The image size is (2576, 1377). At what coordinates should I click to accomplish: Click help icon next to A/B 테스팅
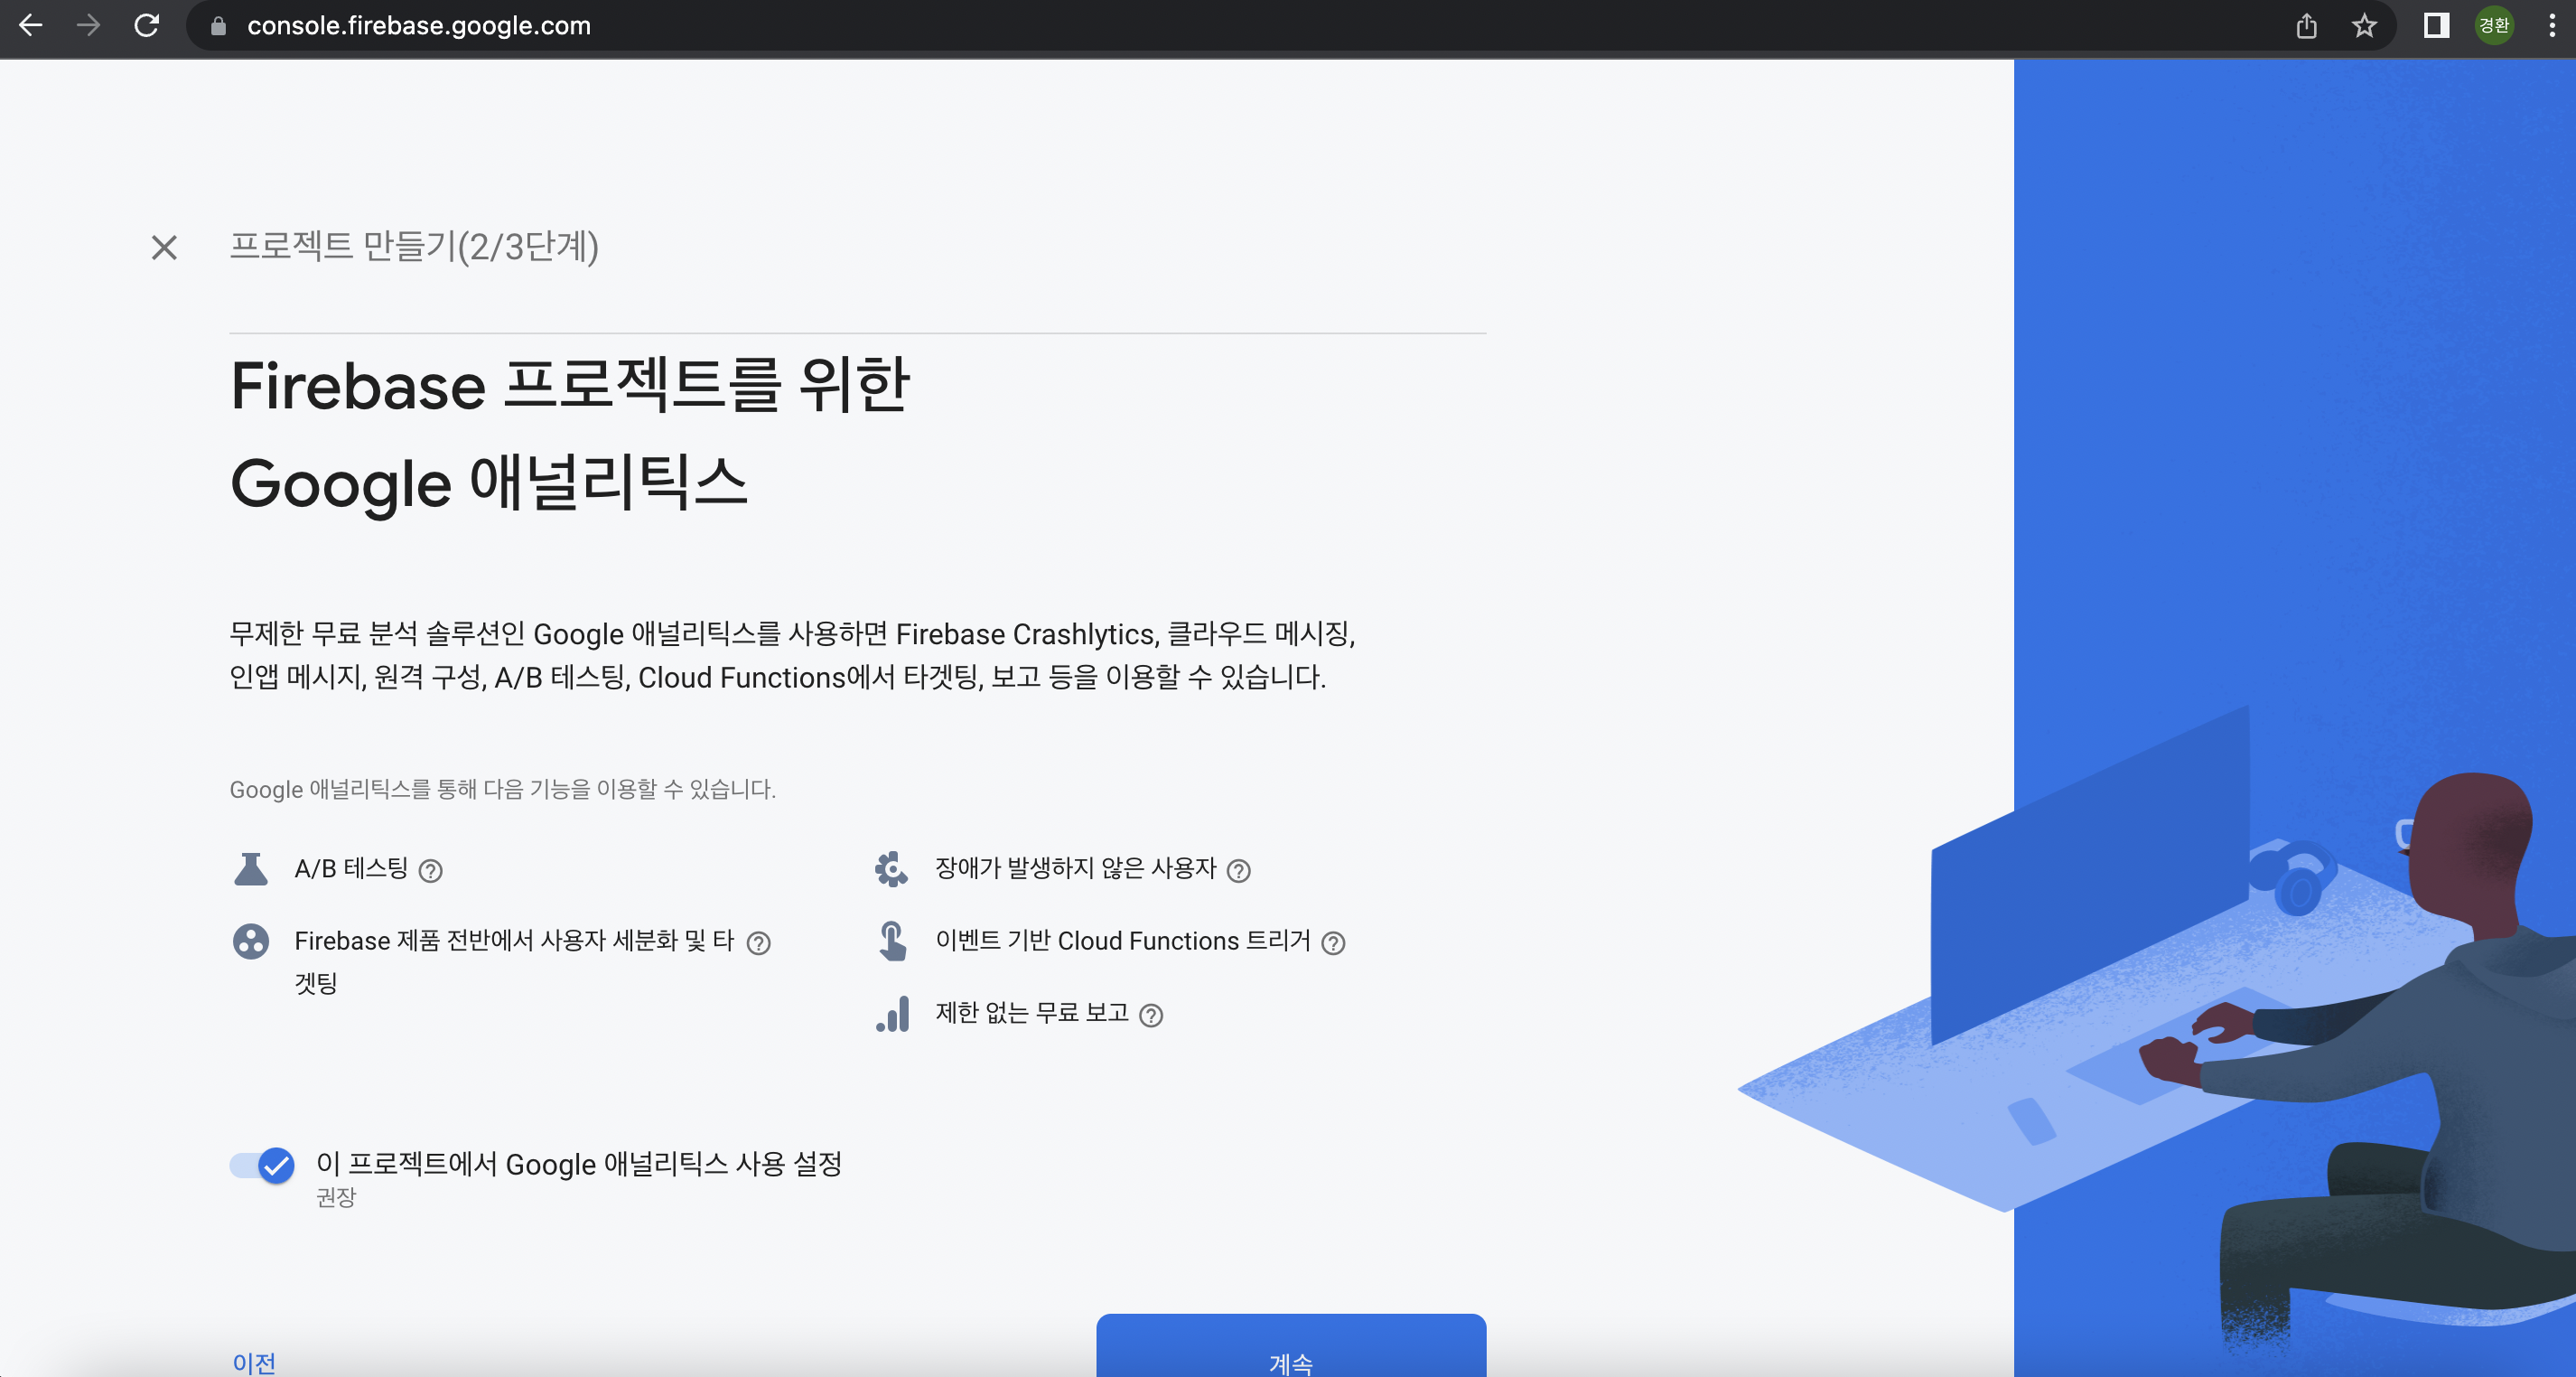click(x=430, y=871)
